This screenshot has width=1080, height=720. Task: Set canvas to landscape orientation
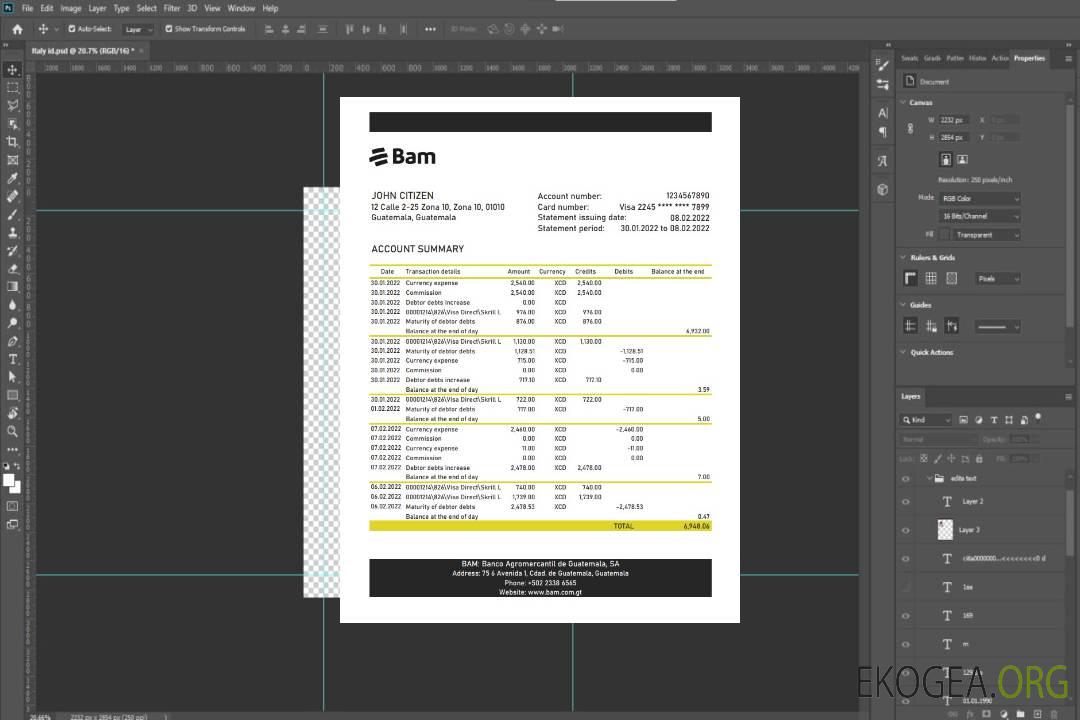(x=962, y=159)
